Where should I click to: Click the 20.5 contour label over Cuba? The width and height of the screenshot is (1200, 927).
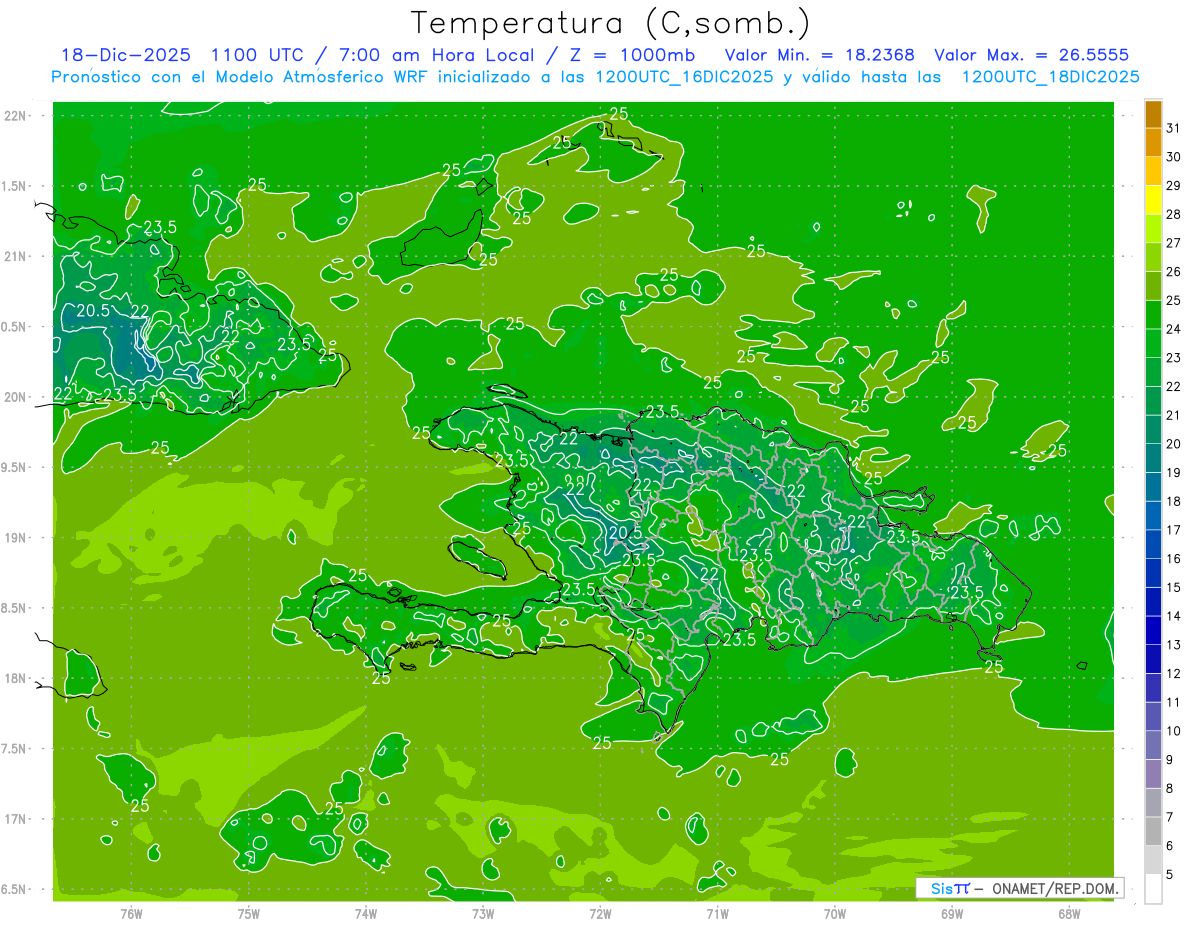point(92,310)
